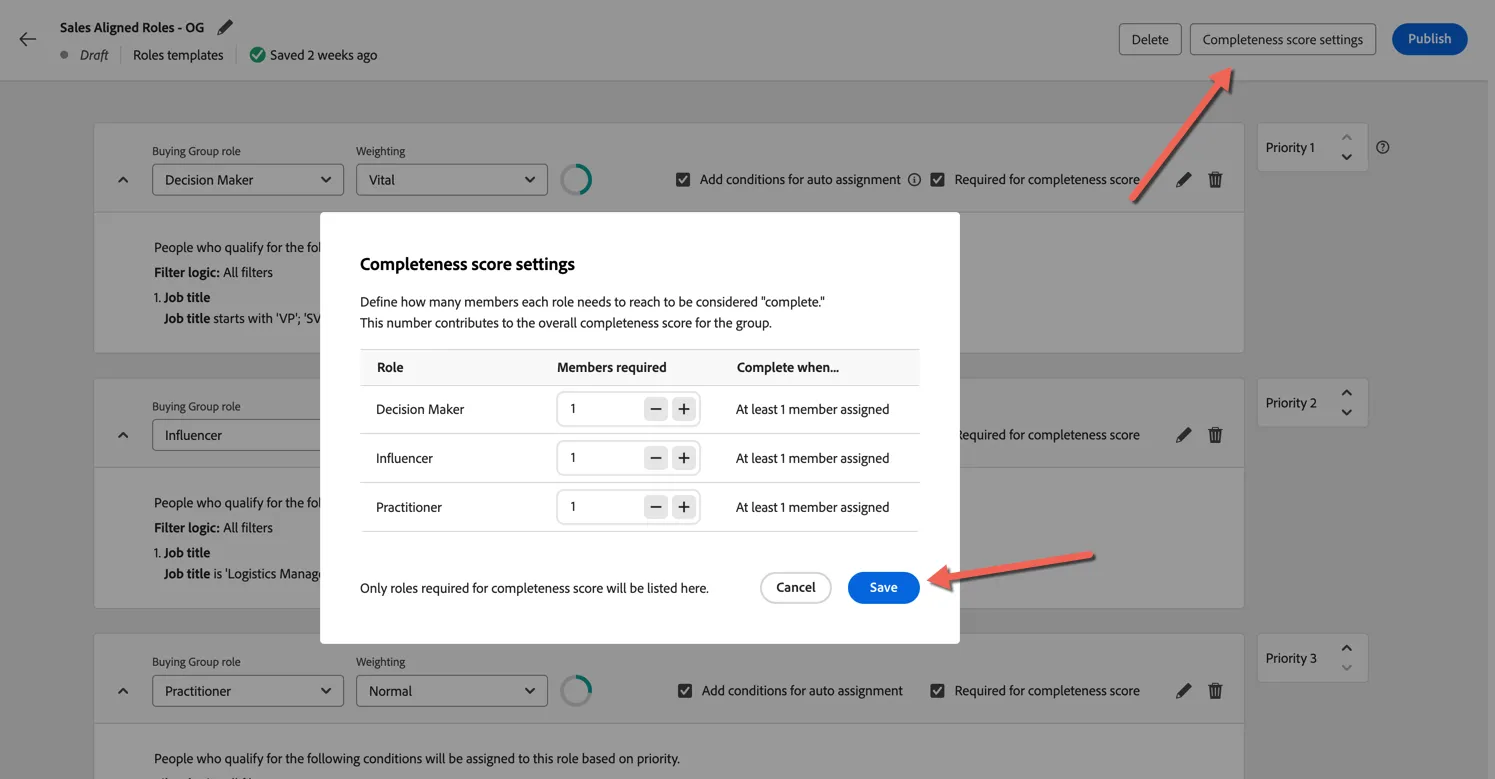The height and width of the screenshot is (779, 1495).
Task: Cancel the completeness score dialog
Action: click(x=796, y=588)
